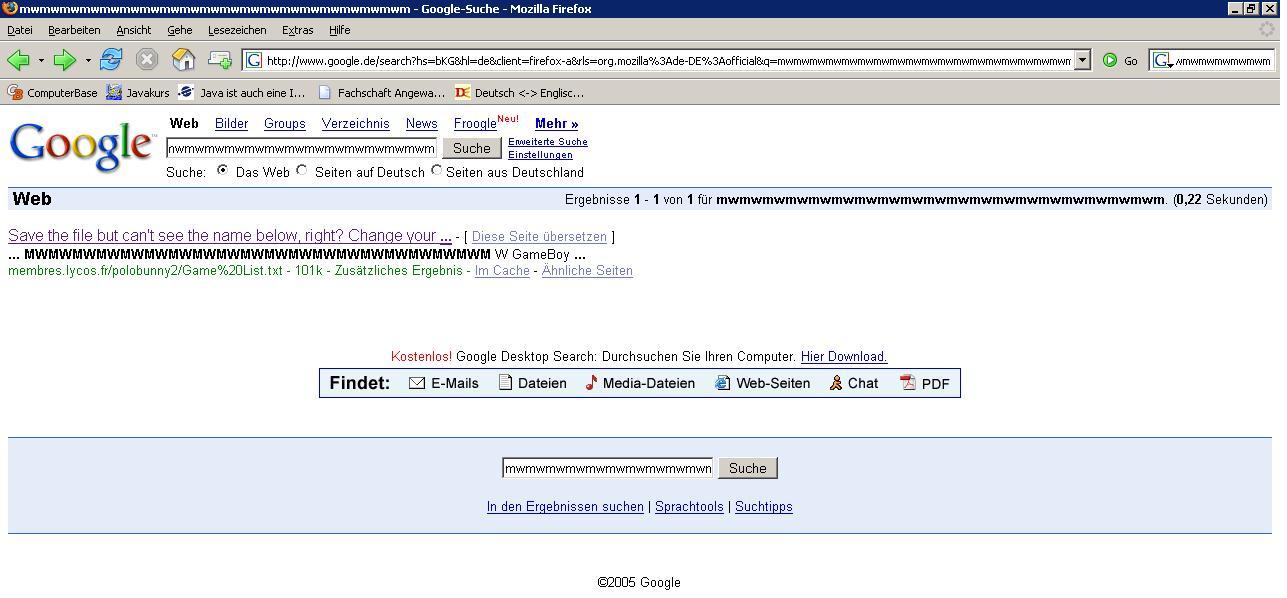Open the Gehe menu
Image resolution: width=1287 pixels, height=598 pixels.
(180, 30)
